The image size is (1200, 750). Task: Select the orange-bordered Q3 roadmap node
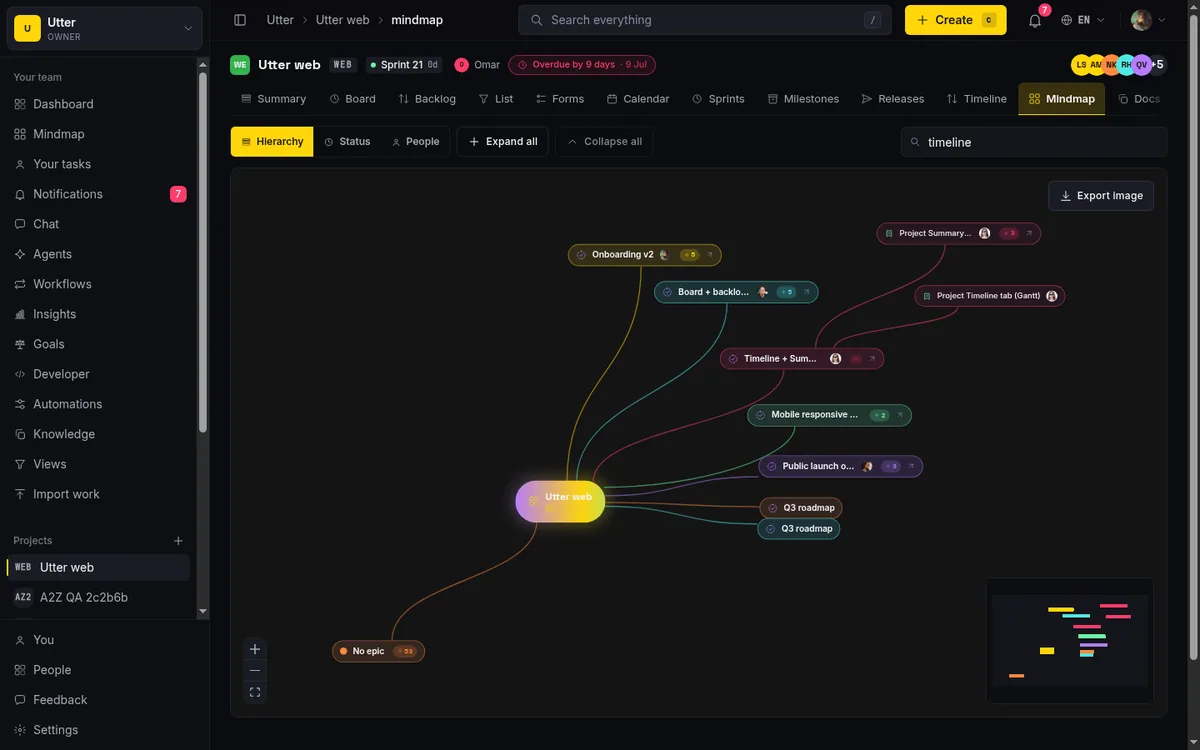pos(801,508)
